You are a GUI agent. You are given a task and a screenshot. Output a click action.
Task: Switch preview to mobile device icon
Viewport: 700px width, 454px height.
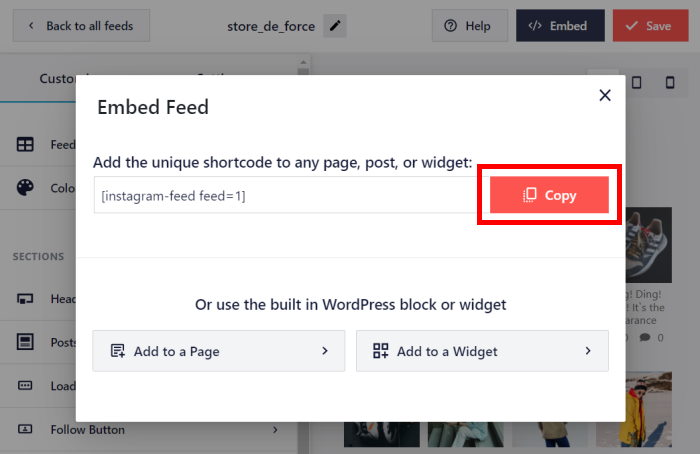(x=669, y=82)
